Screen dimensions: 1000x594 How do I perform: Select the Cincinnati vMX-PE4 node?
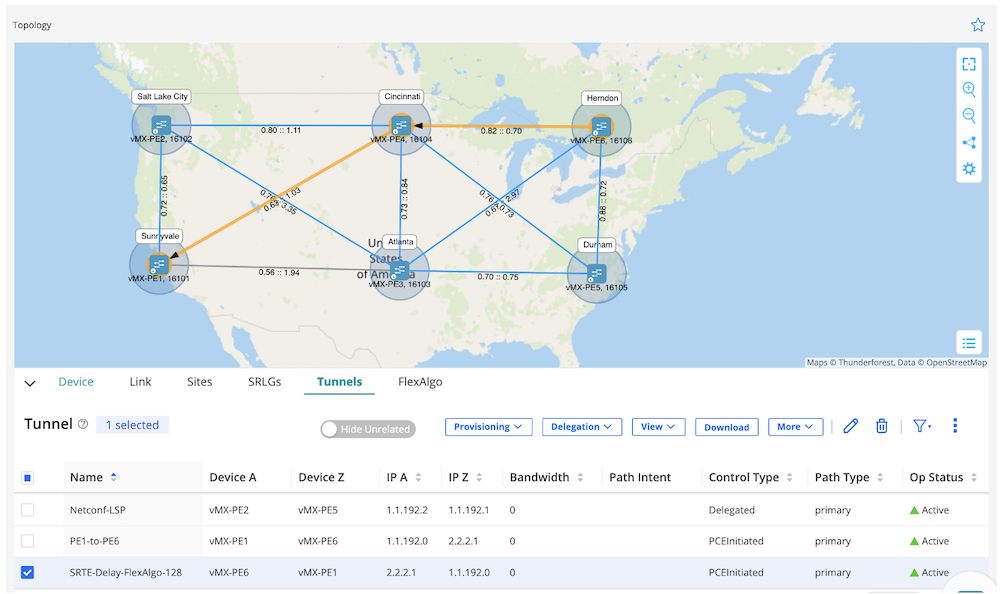coord(401,125)
